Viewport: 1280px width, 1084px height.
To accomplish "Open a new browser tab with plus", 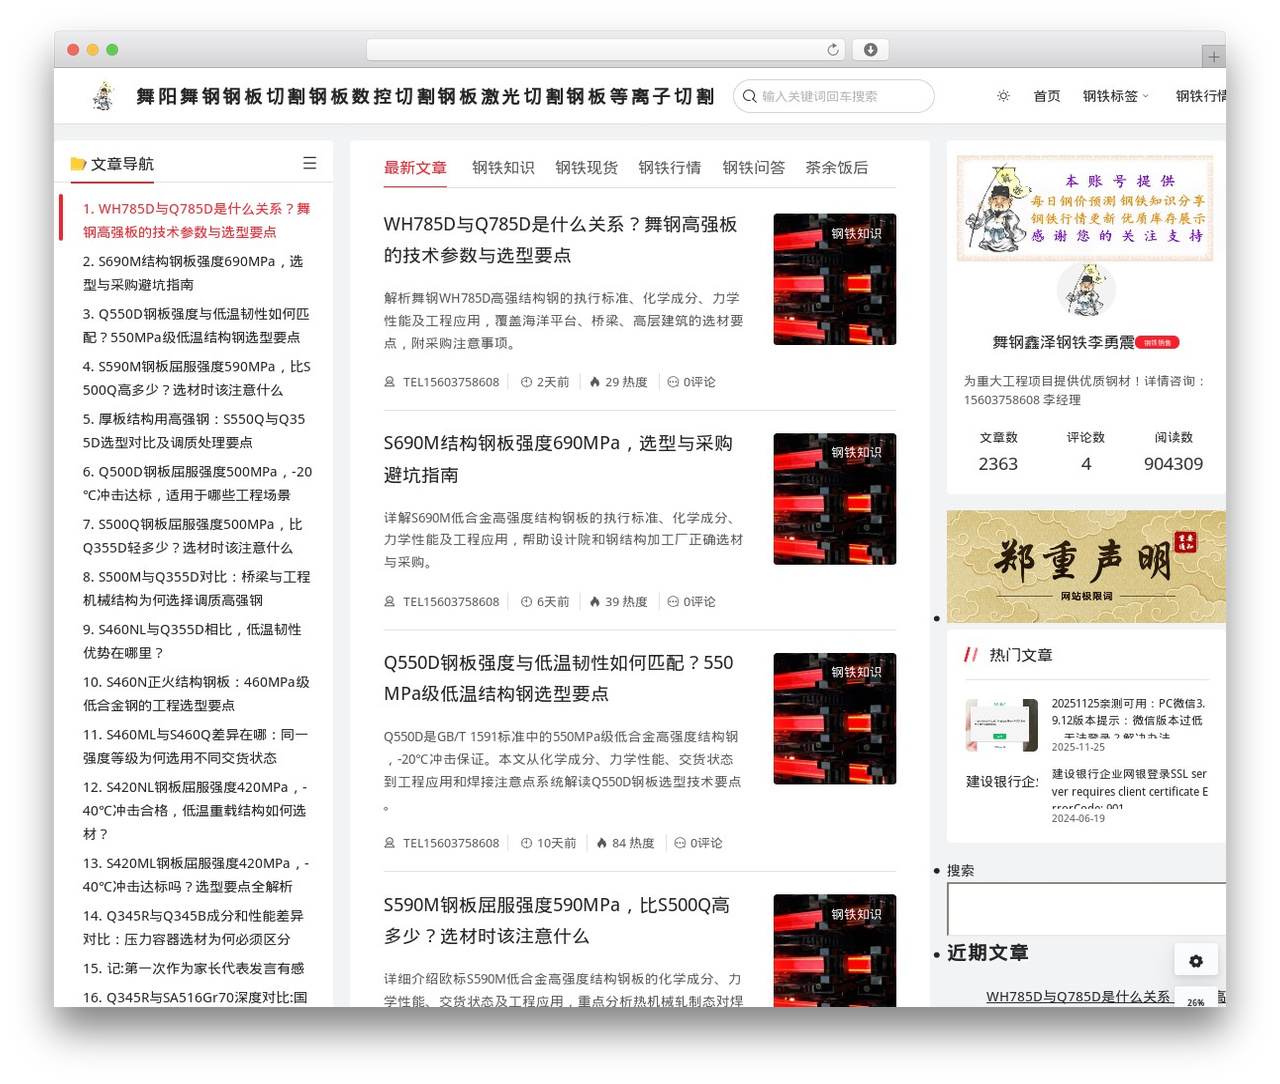I will (1214, 57).
